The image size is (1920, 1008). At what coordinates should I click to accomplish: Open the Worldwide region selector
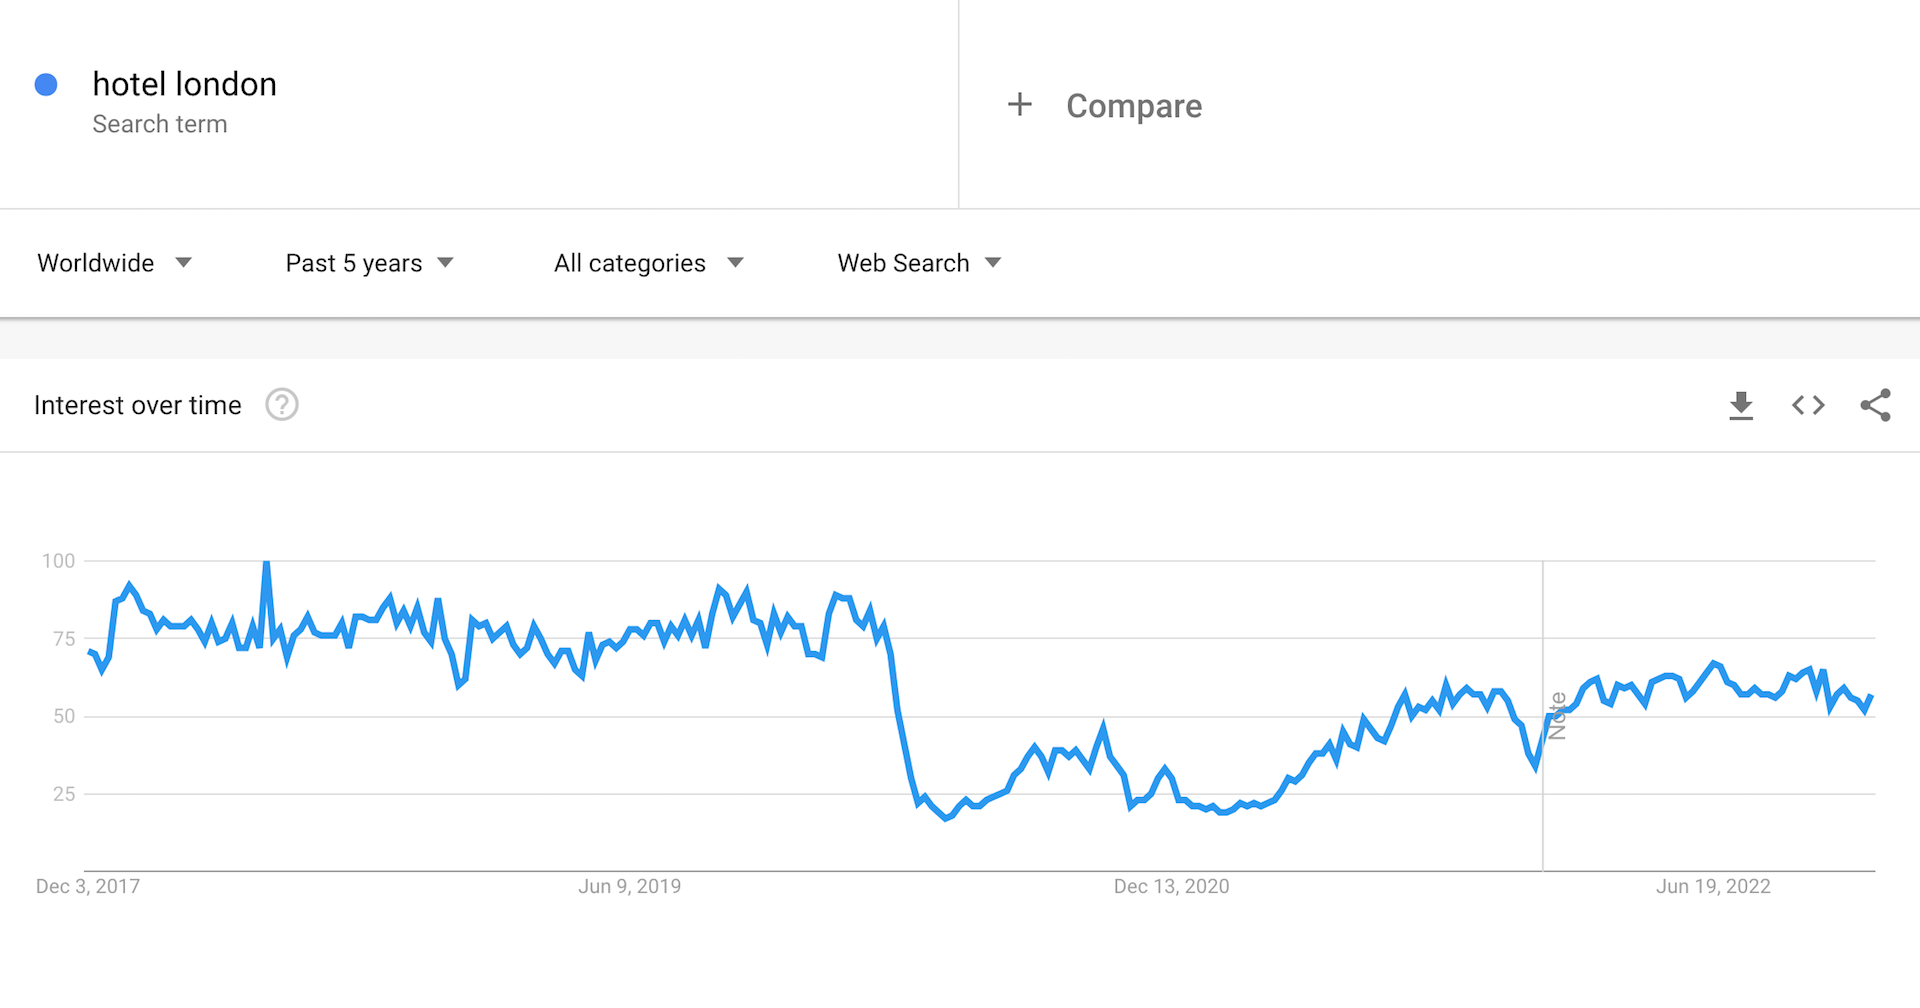pyautogui.click(x=95, y=262)
